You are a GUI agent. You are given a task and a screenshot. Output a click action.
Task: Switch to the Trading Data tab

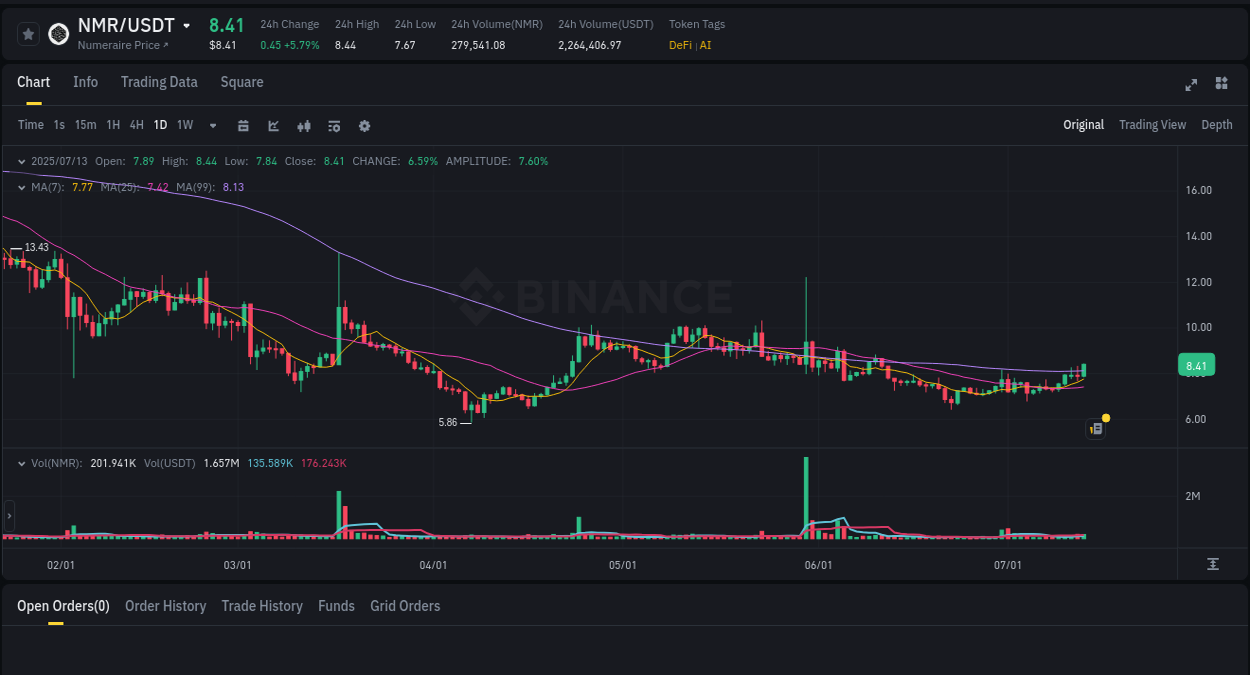(159, 82)
